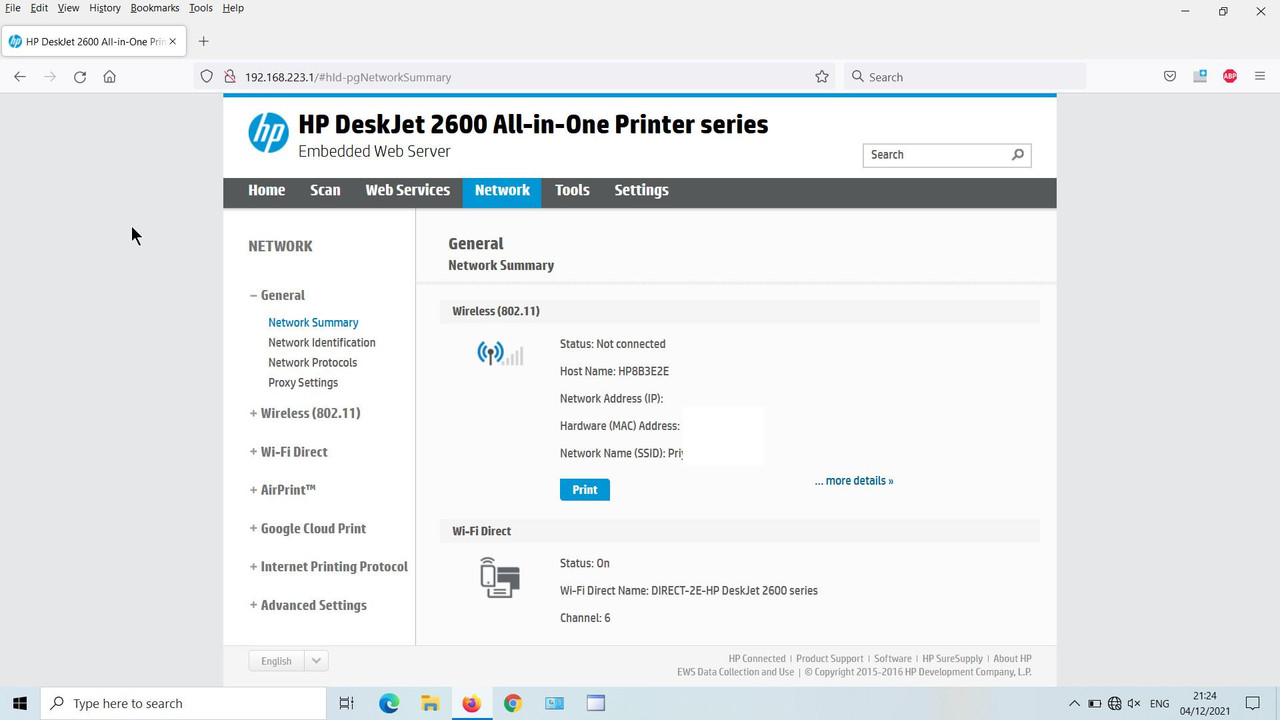The height and width of the screenshot is (720, 1280).
Task: Click the Wi-Fi Direct devices icon
Action: (x=500, y=578)
